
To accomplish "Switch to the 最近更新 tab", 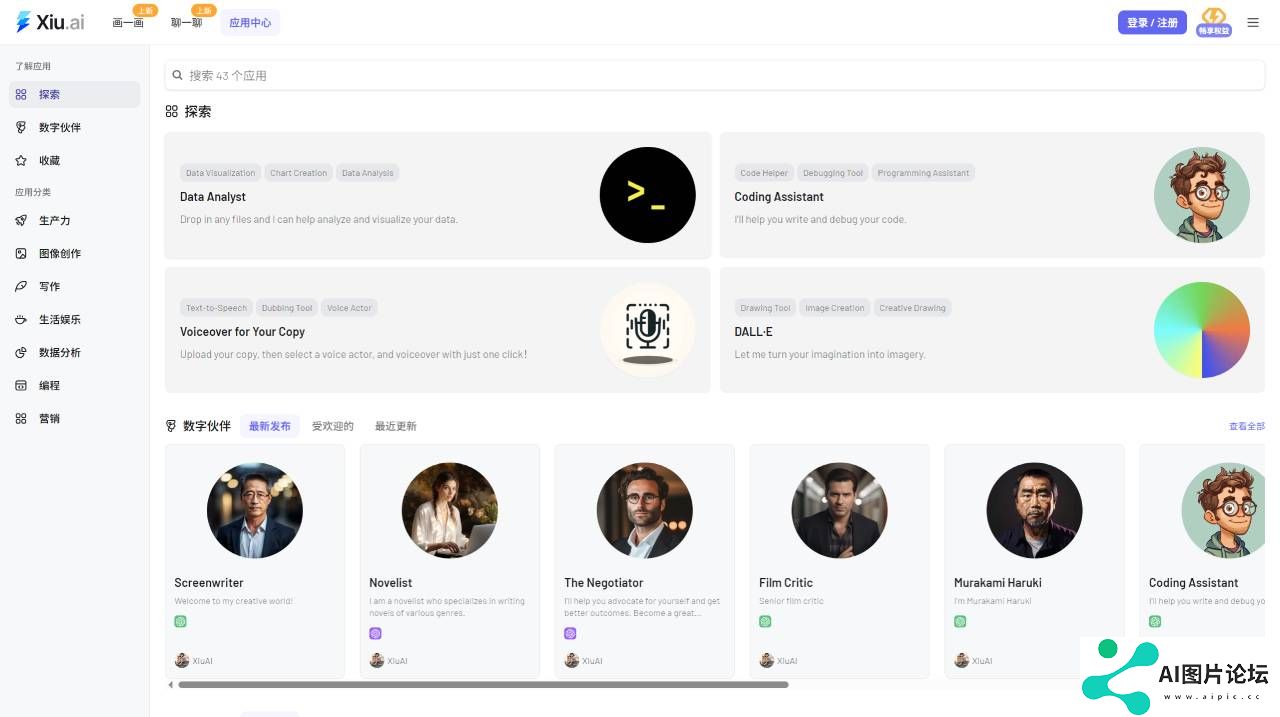I will (x=395, y=426).
